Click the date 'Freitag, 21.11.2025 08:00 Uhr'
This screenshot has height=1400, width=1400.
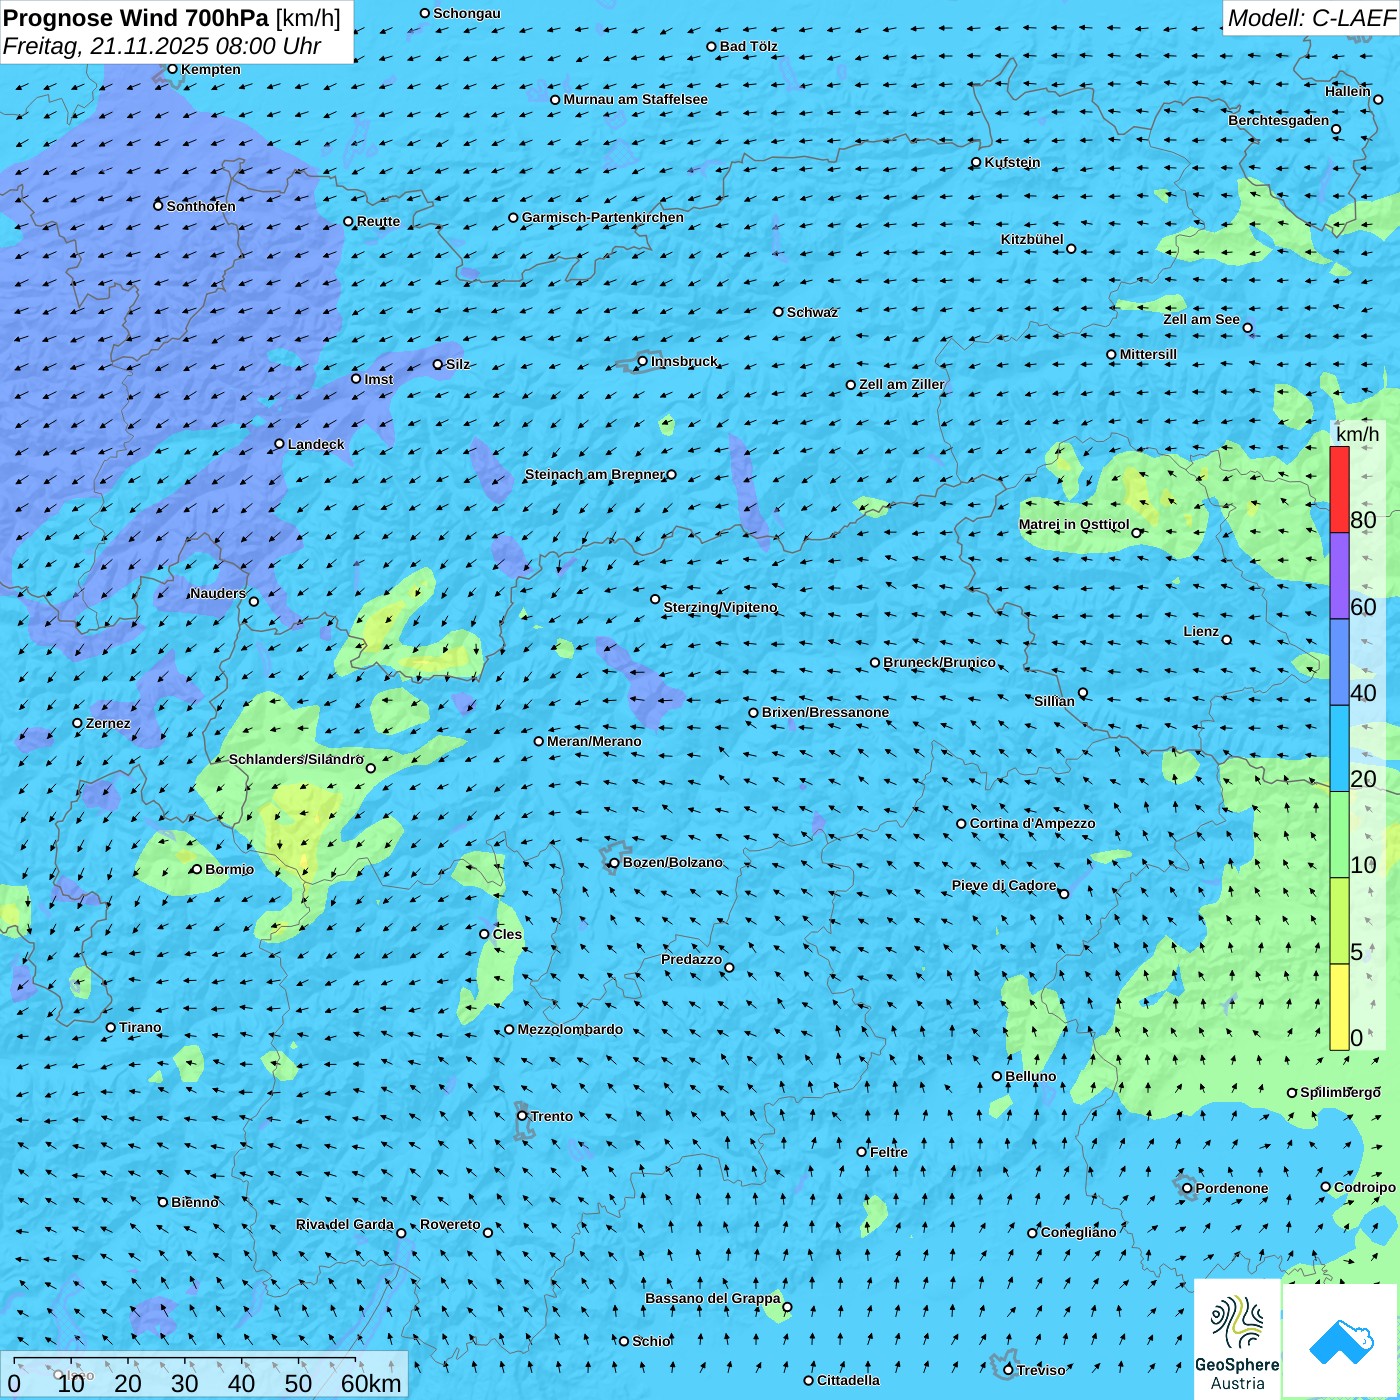pyautogui.click(x=162, y=46)
